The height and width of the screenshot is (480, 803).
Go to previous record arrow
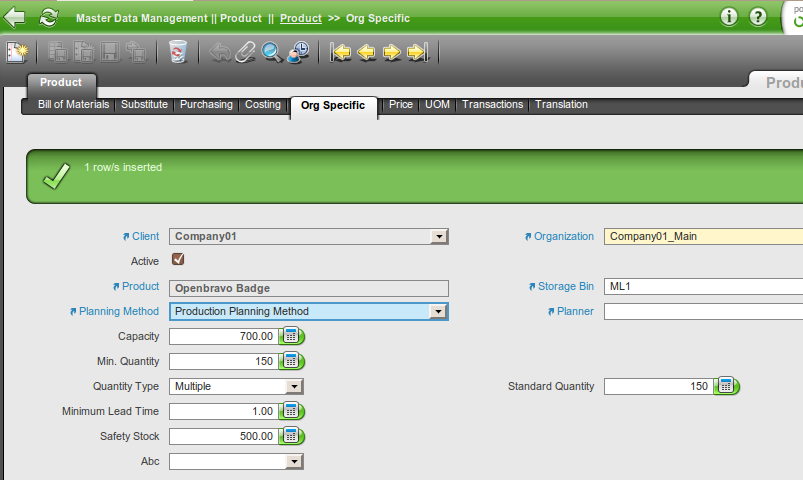(367, 52)
